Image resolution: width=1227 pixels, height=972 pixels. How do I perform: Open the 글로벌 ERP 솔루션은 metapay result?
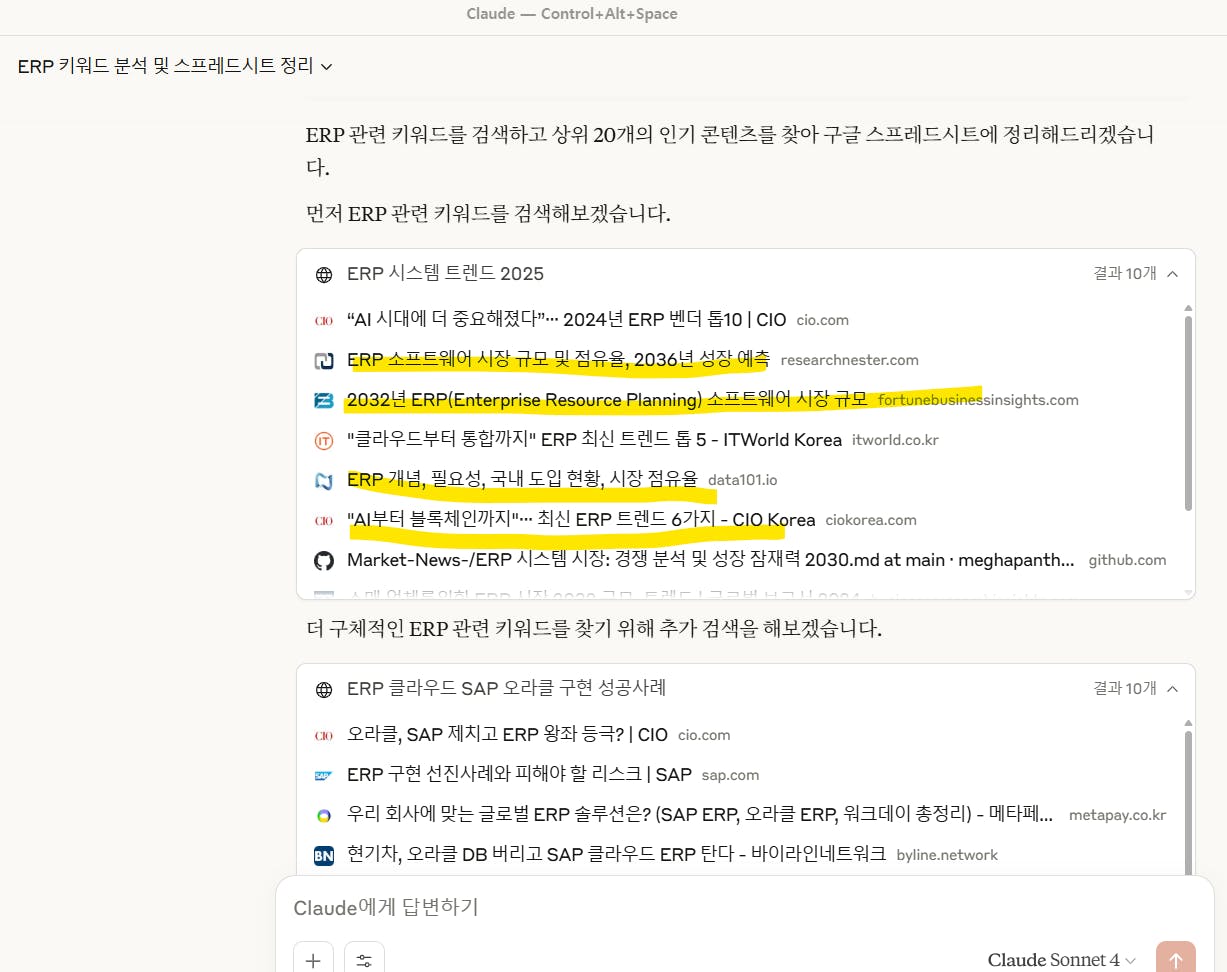pyautogui.click(x=700, y=815)
